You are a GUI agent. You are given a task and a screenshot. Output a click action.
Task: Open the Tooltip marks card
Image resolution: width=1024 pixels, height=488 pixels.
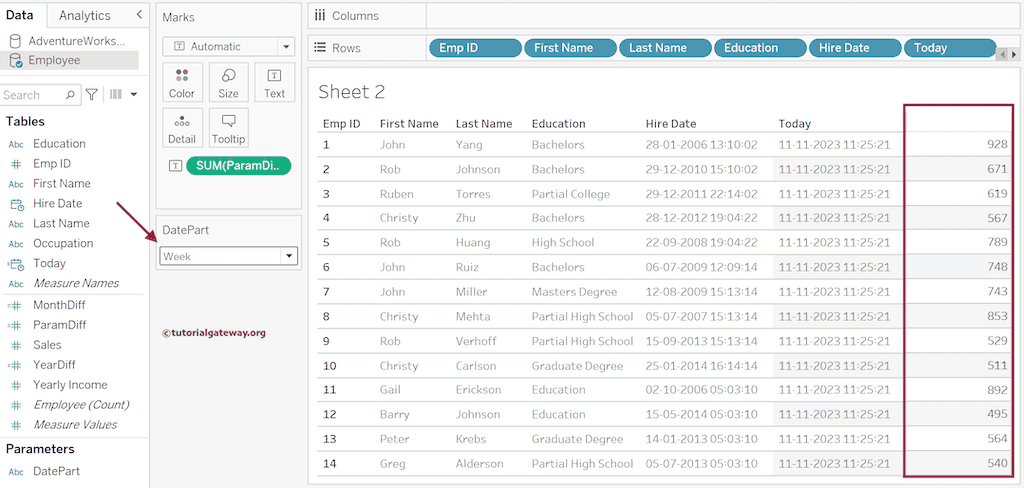click(x=229, y=128)
